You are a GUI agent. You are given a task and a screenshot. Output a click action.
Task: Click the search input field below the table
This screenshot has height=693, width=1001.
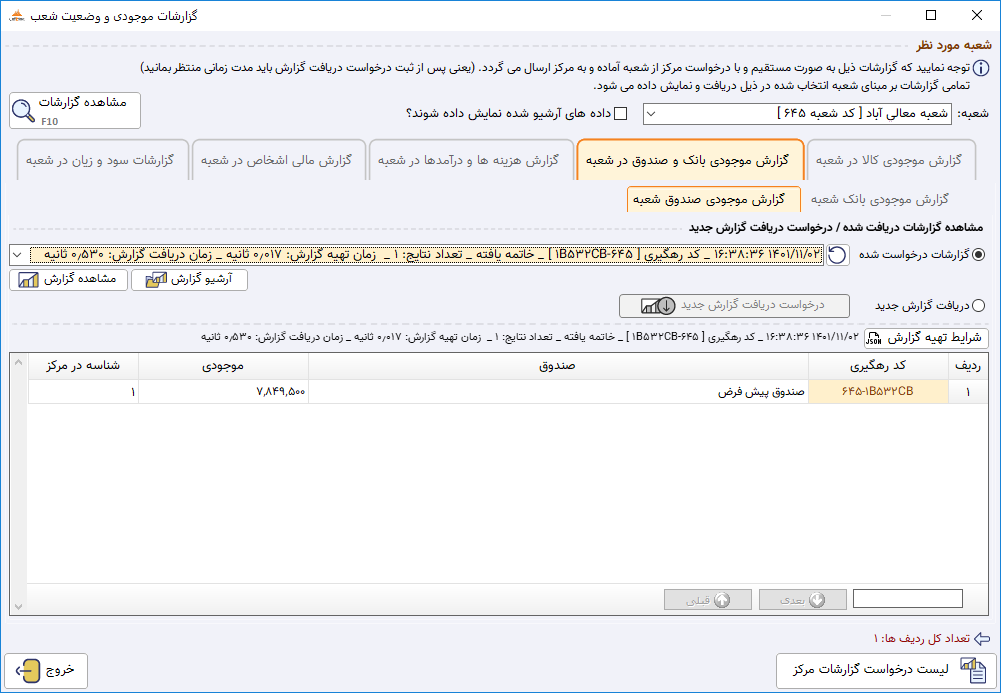(x=908, y=599)
